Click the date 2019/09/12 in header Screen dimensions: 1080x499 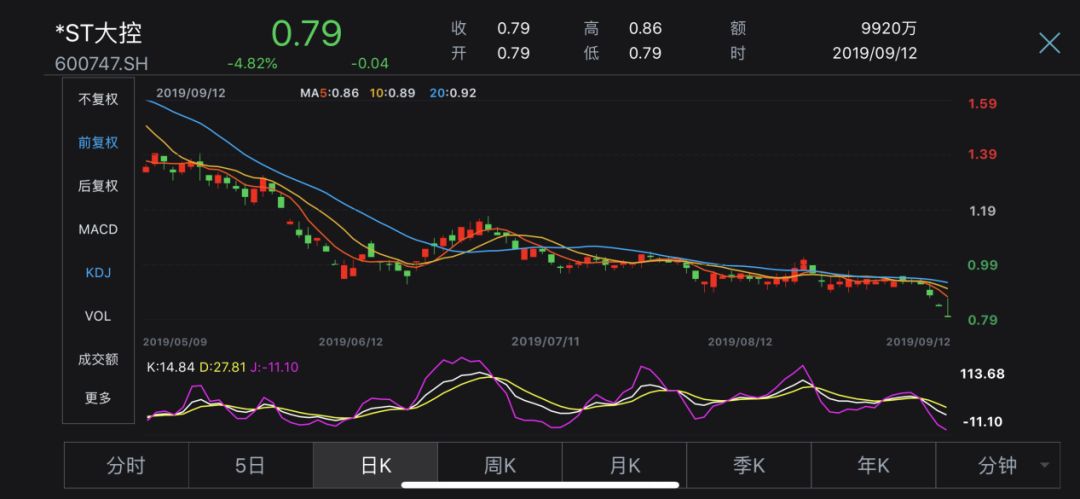[x=875, y=53]
